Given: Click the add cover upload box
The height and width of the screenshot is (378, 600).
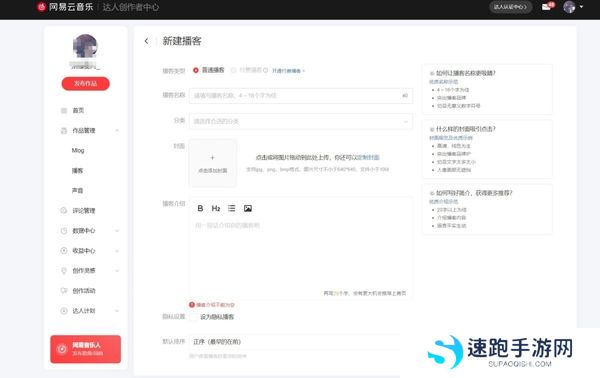Looking at the screenshot, I should 212,163.
